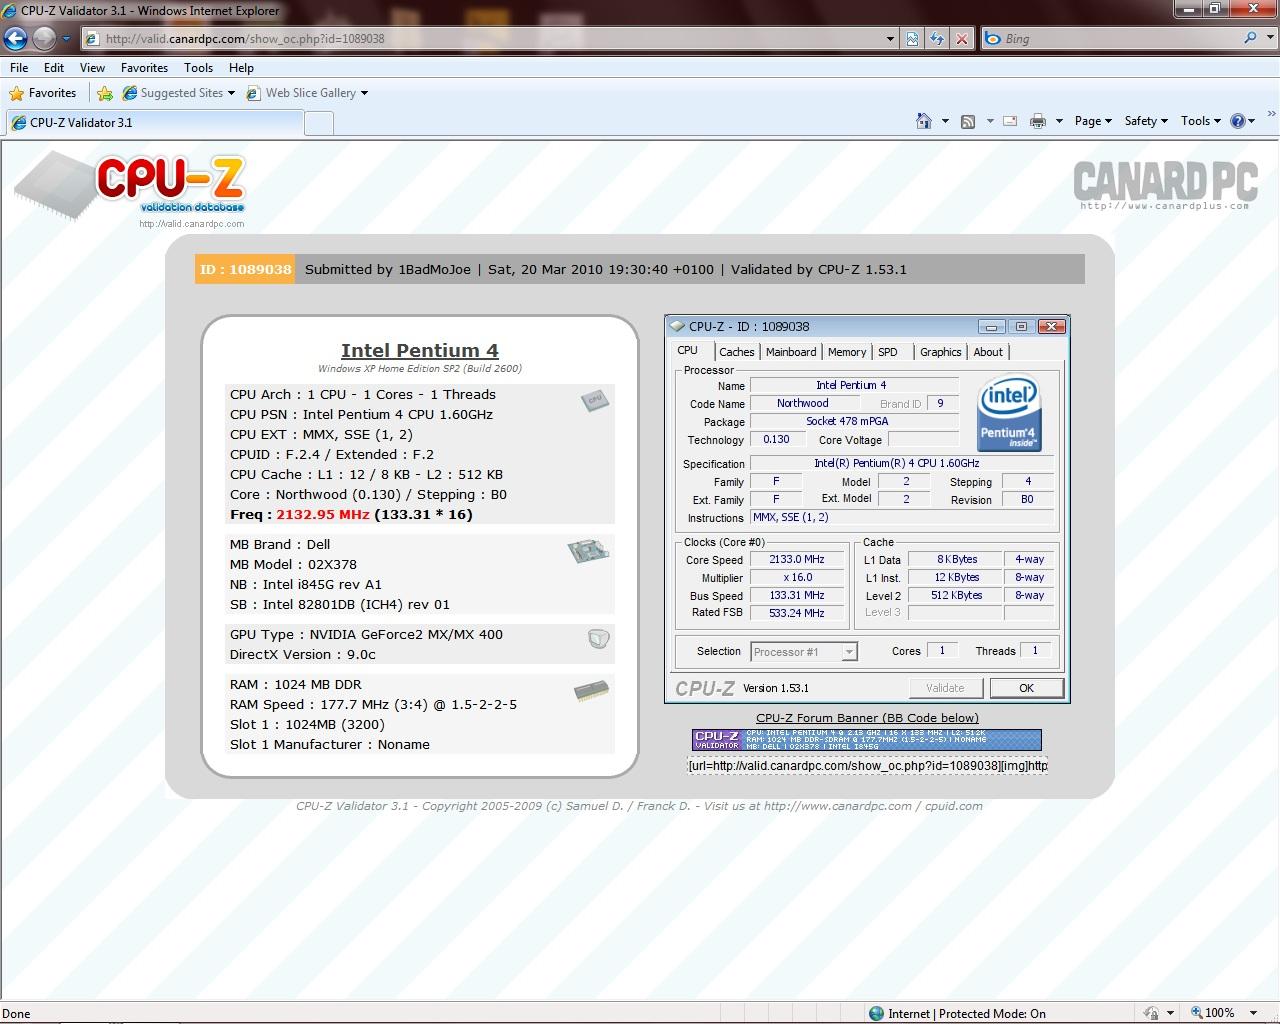Switch to the Memory tab in CPU-Z
The width and height of the screenshot is (1280, 1024).
pyautogui.click(x=847, y=352)
